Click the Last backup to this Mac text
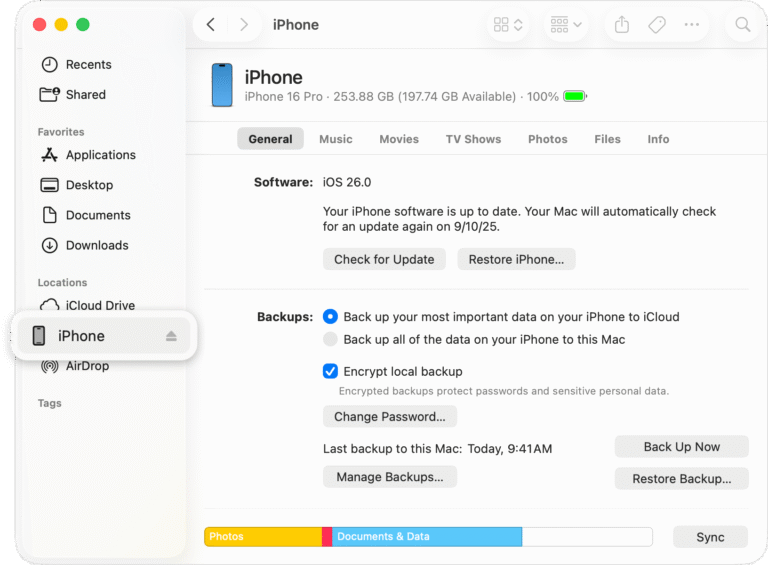 click(x=437, y=448)
